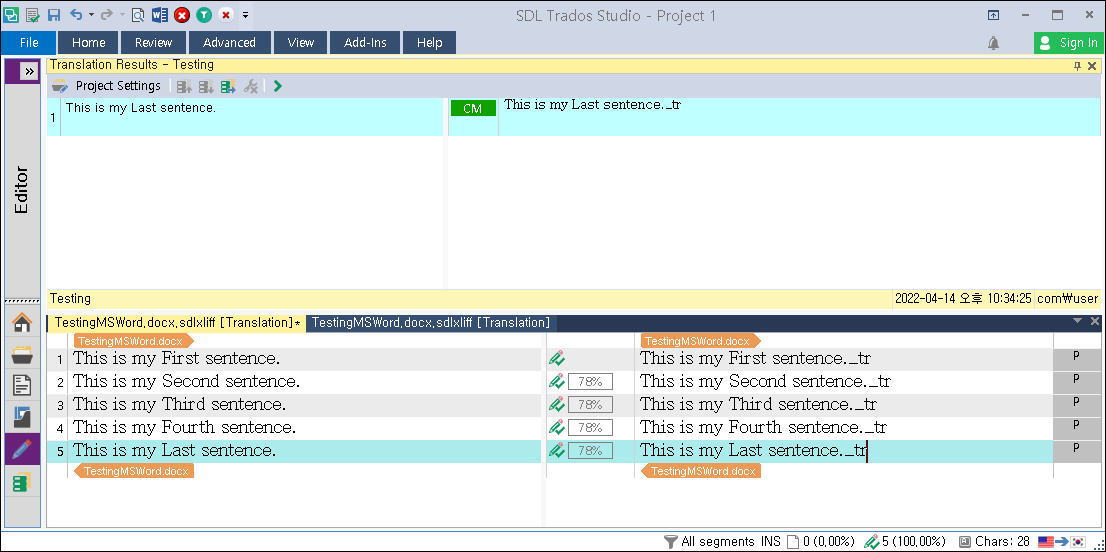Click select next match icon in Translation Results
1106x552 pixels.
pyautogui.click(x=206, y=86)
